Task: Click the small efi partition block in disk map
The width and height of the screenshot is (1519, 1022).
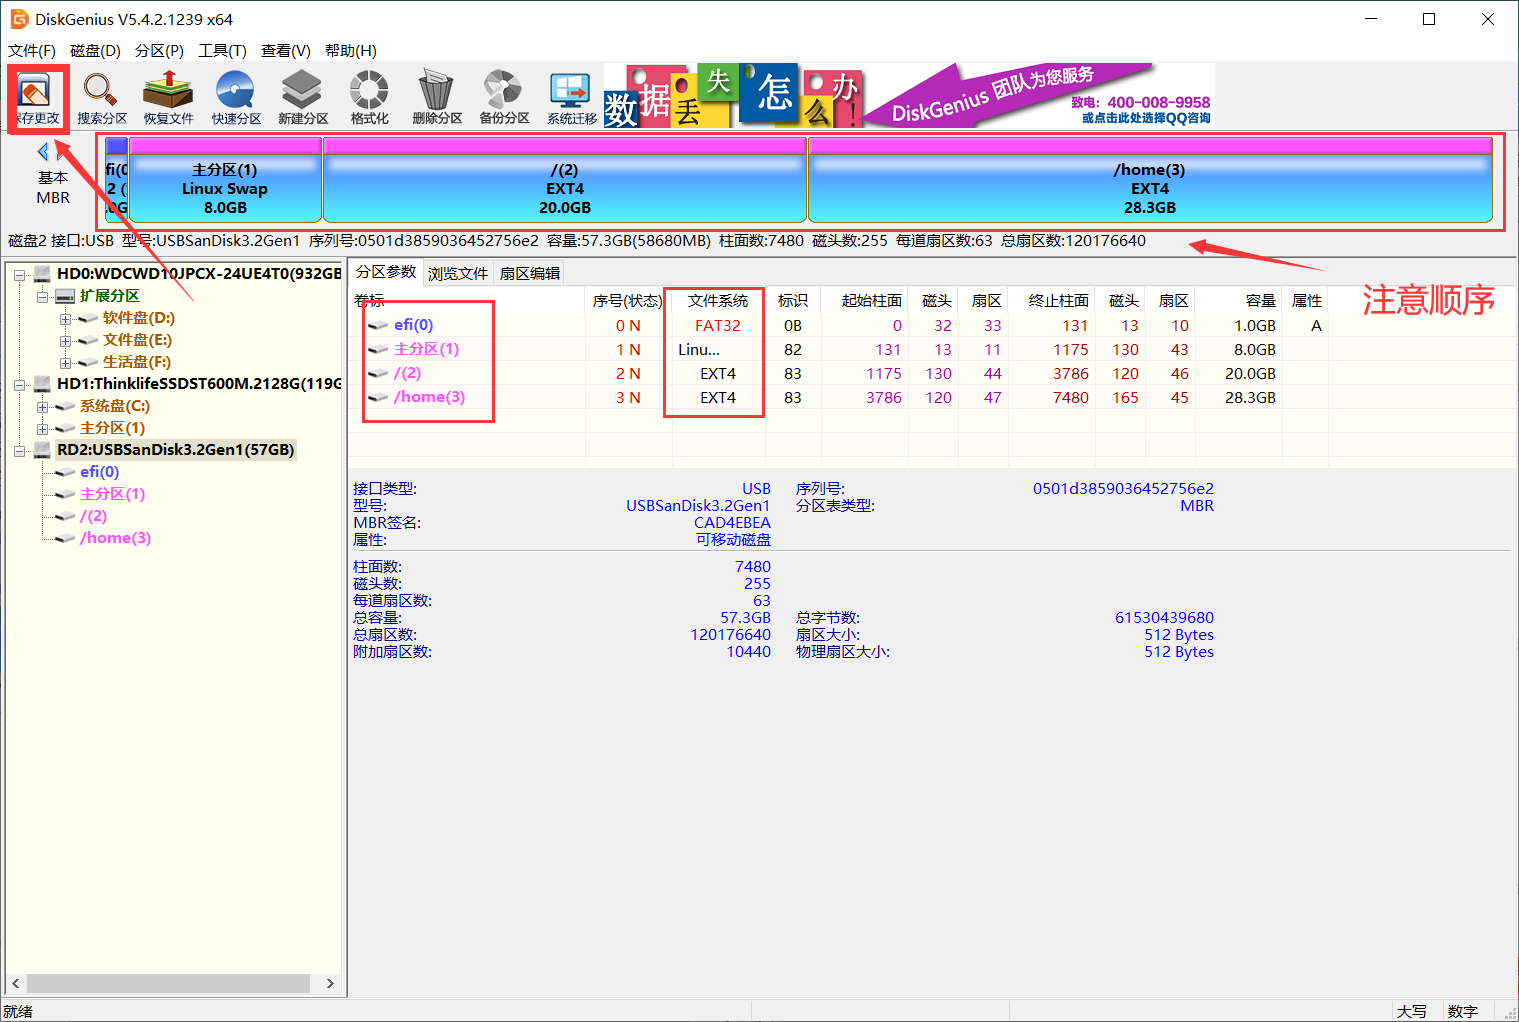Action: 117,180
